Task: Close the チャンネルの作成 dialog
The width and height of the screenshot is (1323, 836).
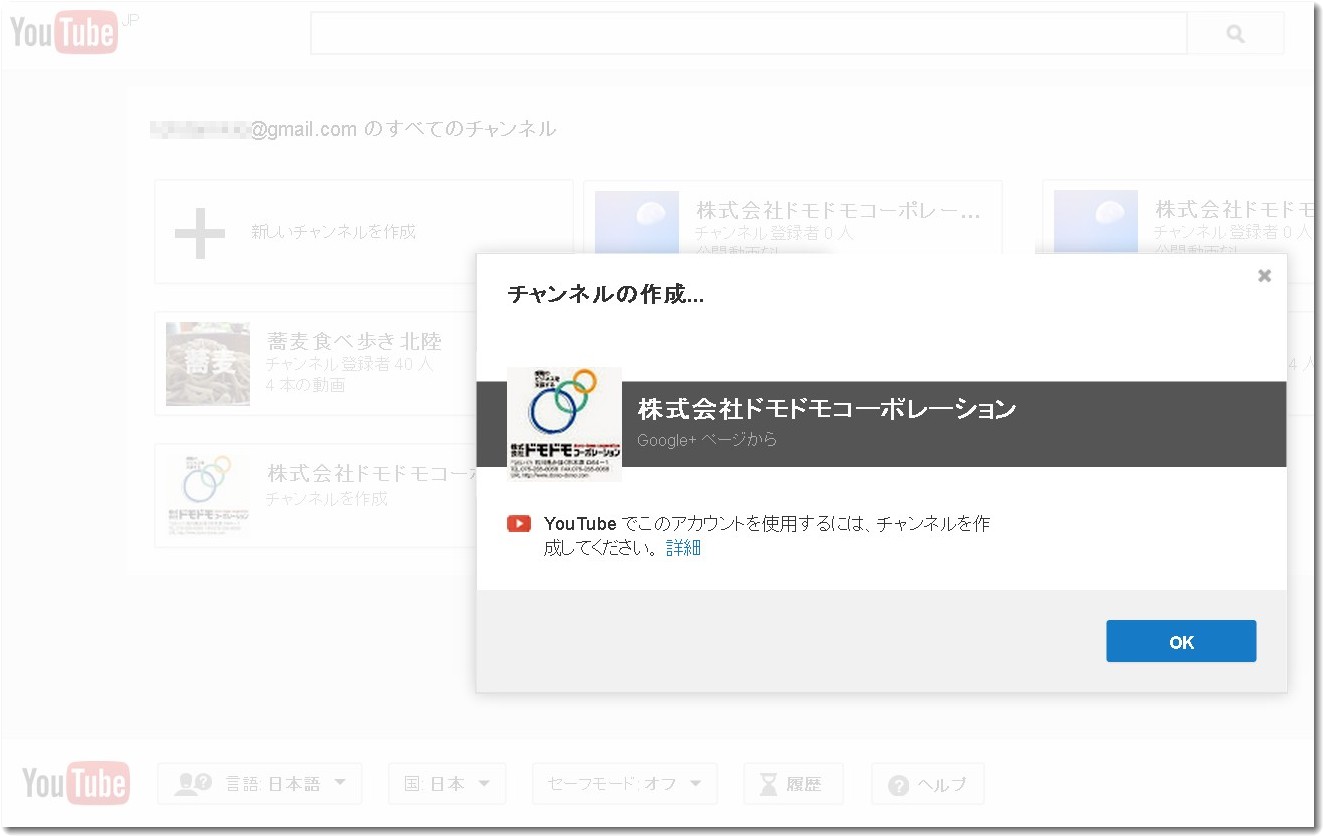Action: [x=1263, y=275]
